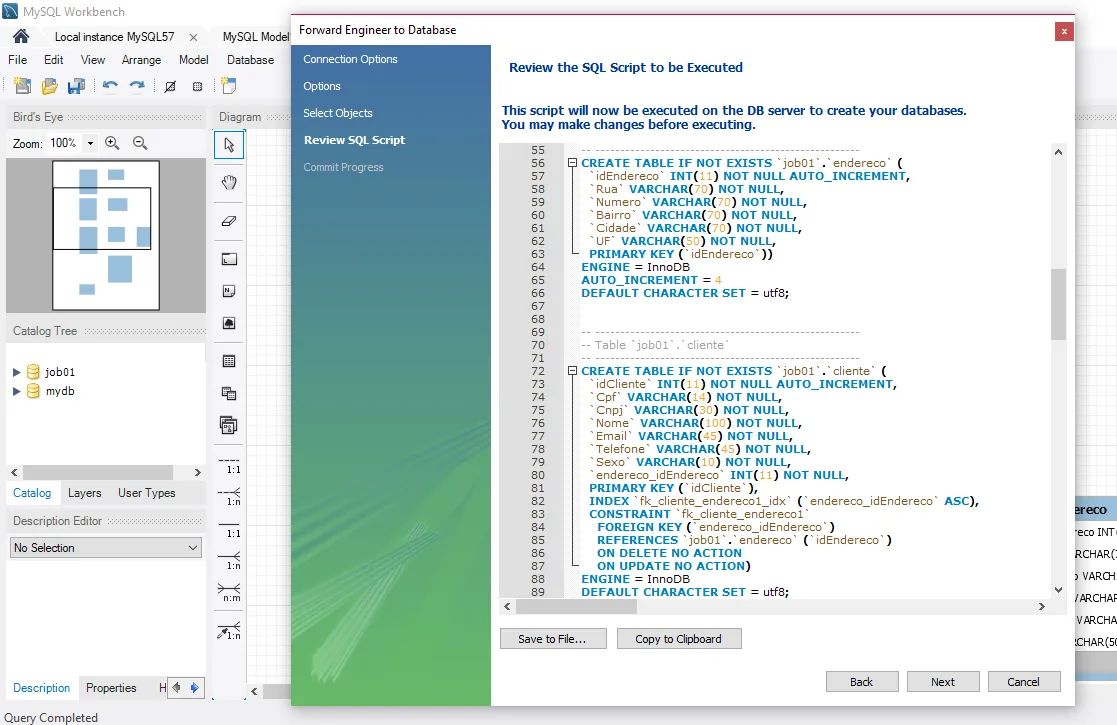Open the Database menu
This screenshot has height=725, width=1117.
[x=250, y=60]
